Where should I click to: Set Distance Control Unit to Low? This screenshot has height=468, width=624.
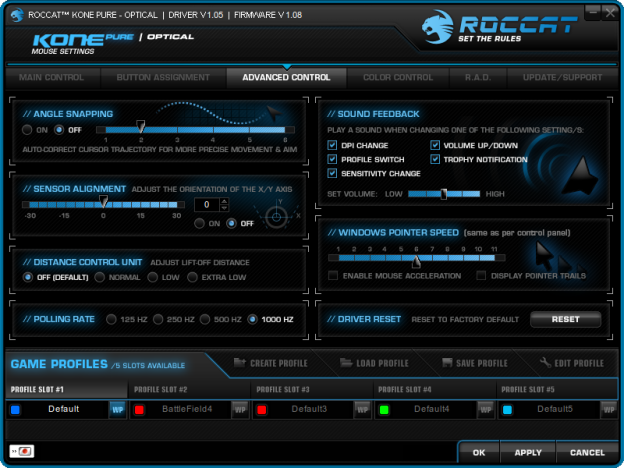(152, 277)
